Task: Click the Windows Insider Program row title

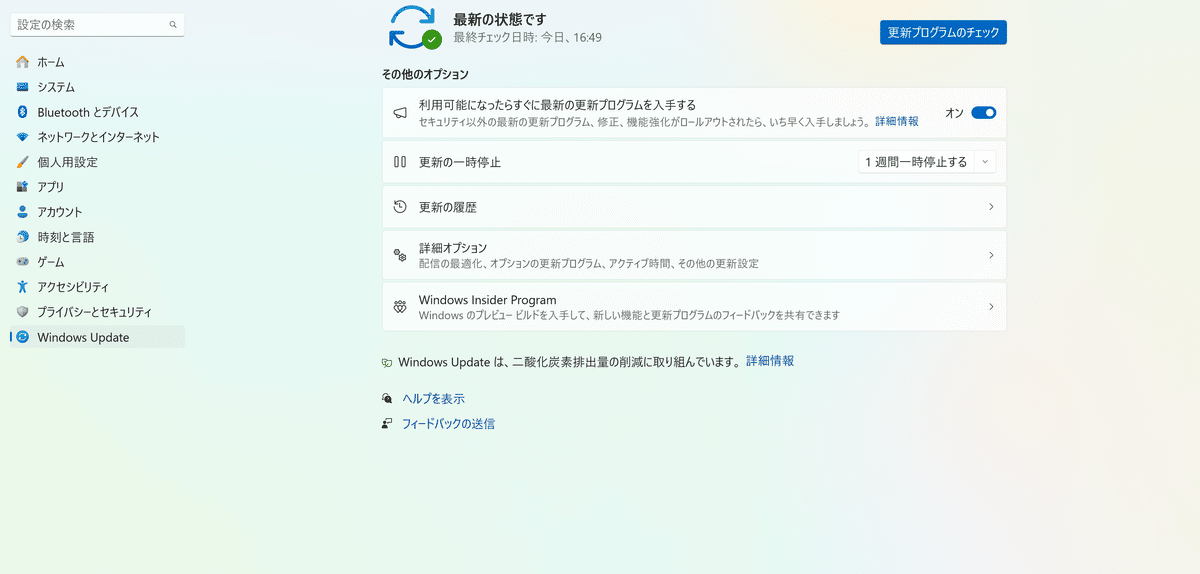Action: pos(487,300)
